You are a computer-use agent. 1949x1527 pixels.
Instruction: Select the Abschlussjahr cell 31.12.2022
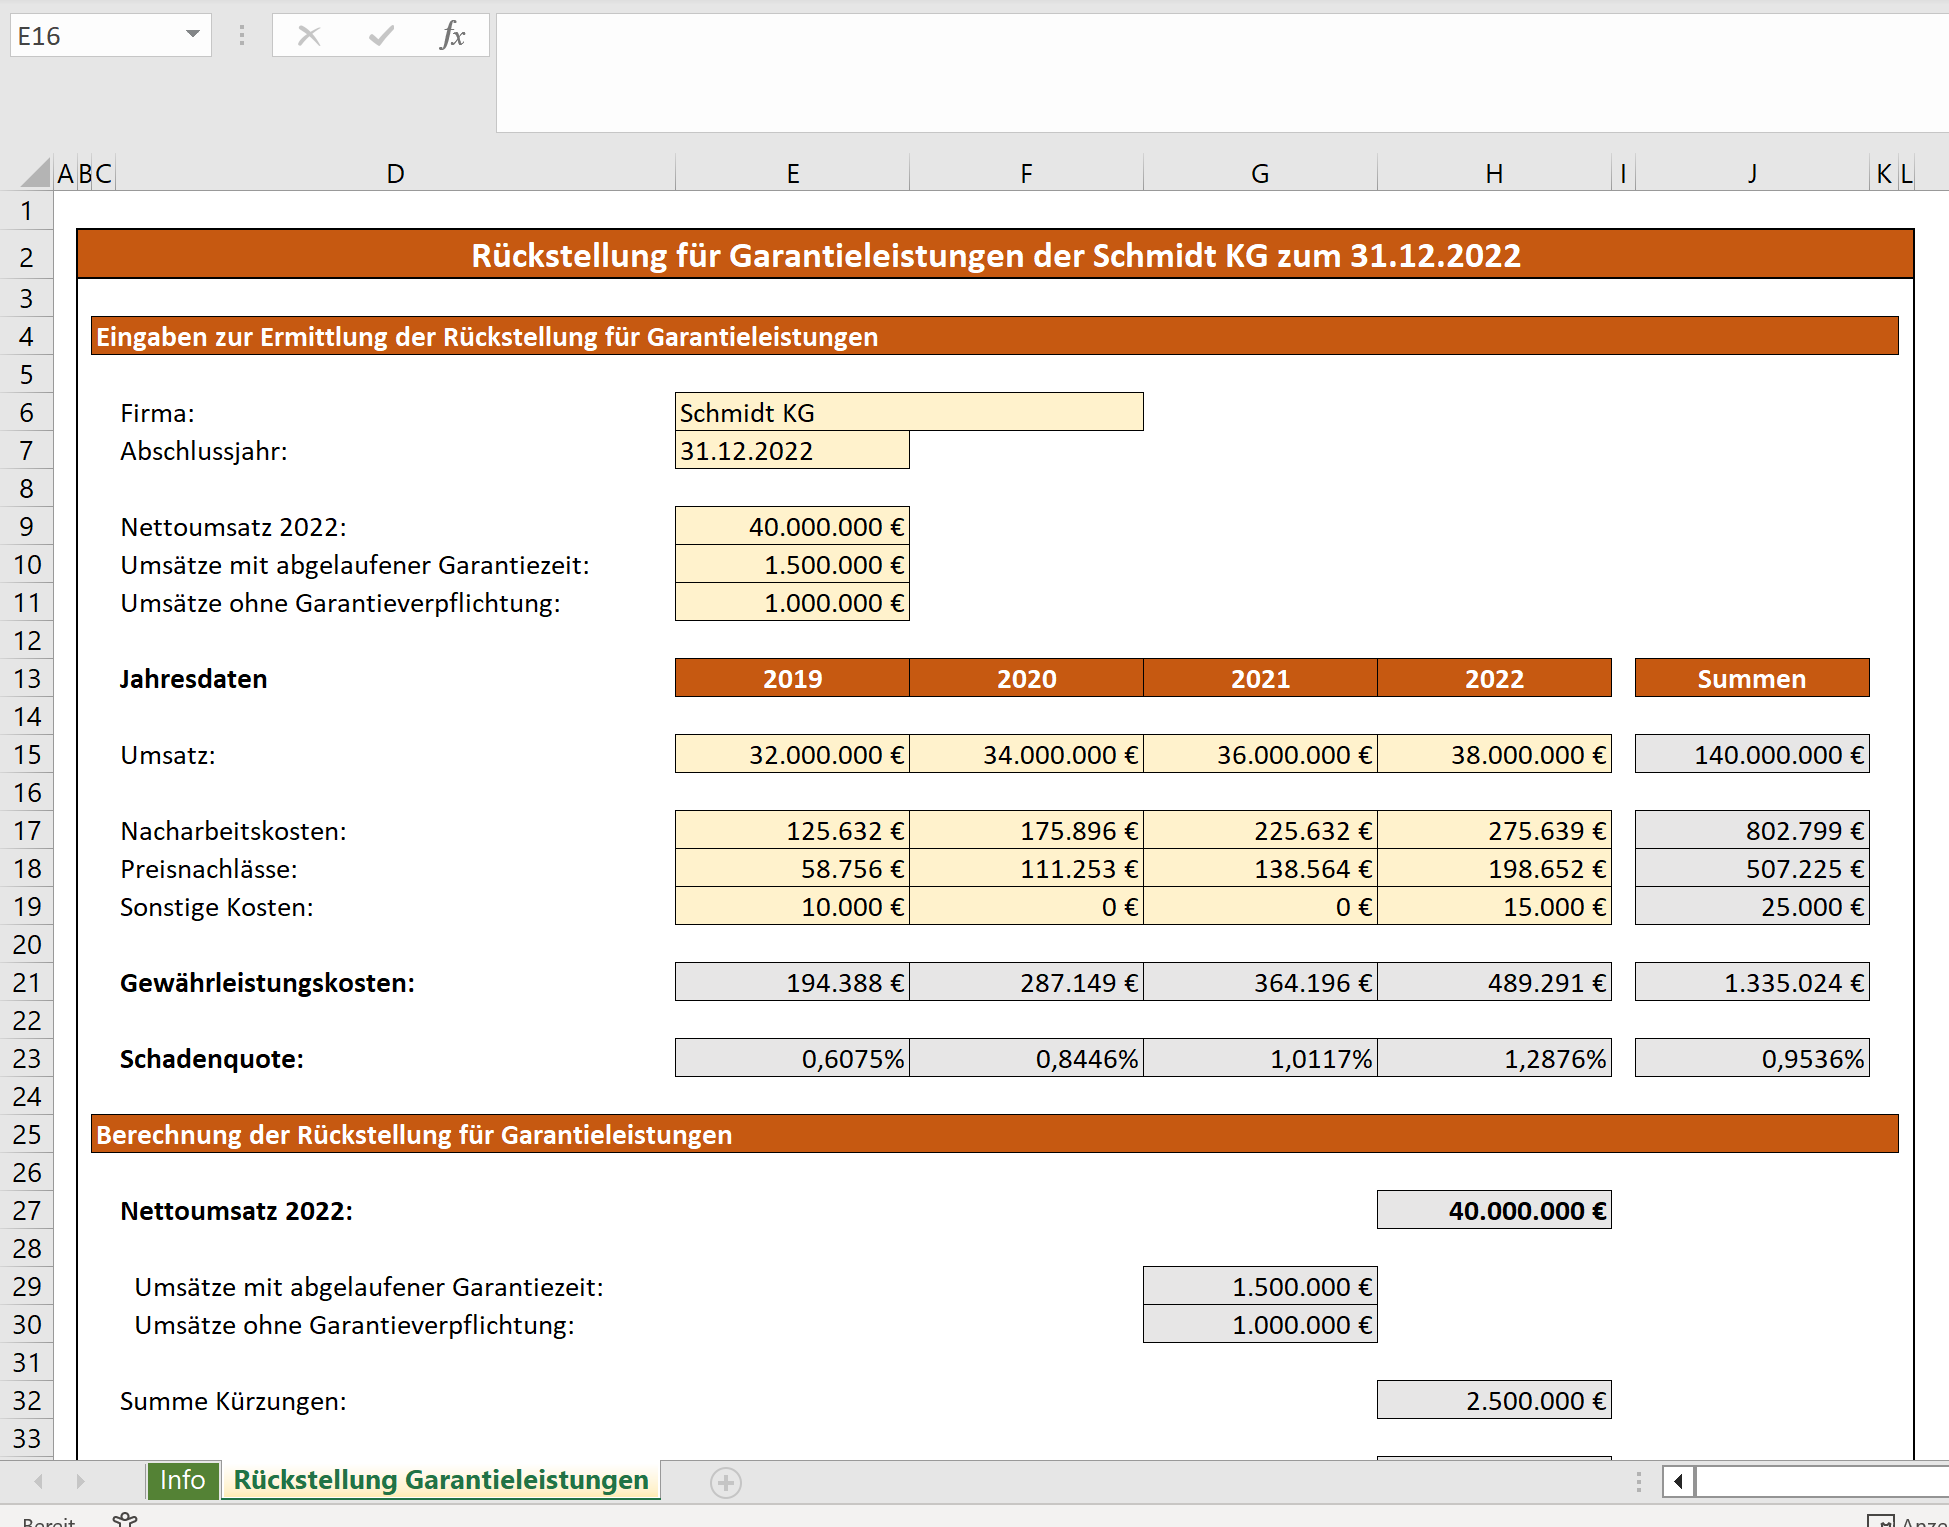click(791, 451)
